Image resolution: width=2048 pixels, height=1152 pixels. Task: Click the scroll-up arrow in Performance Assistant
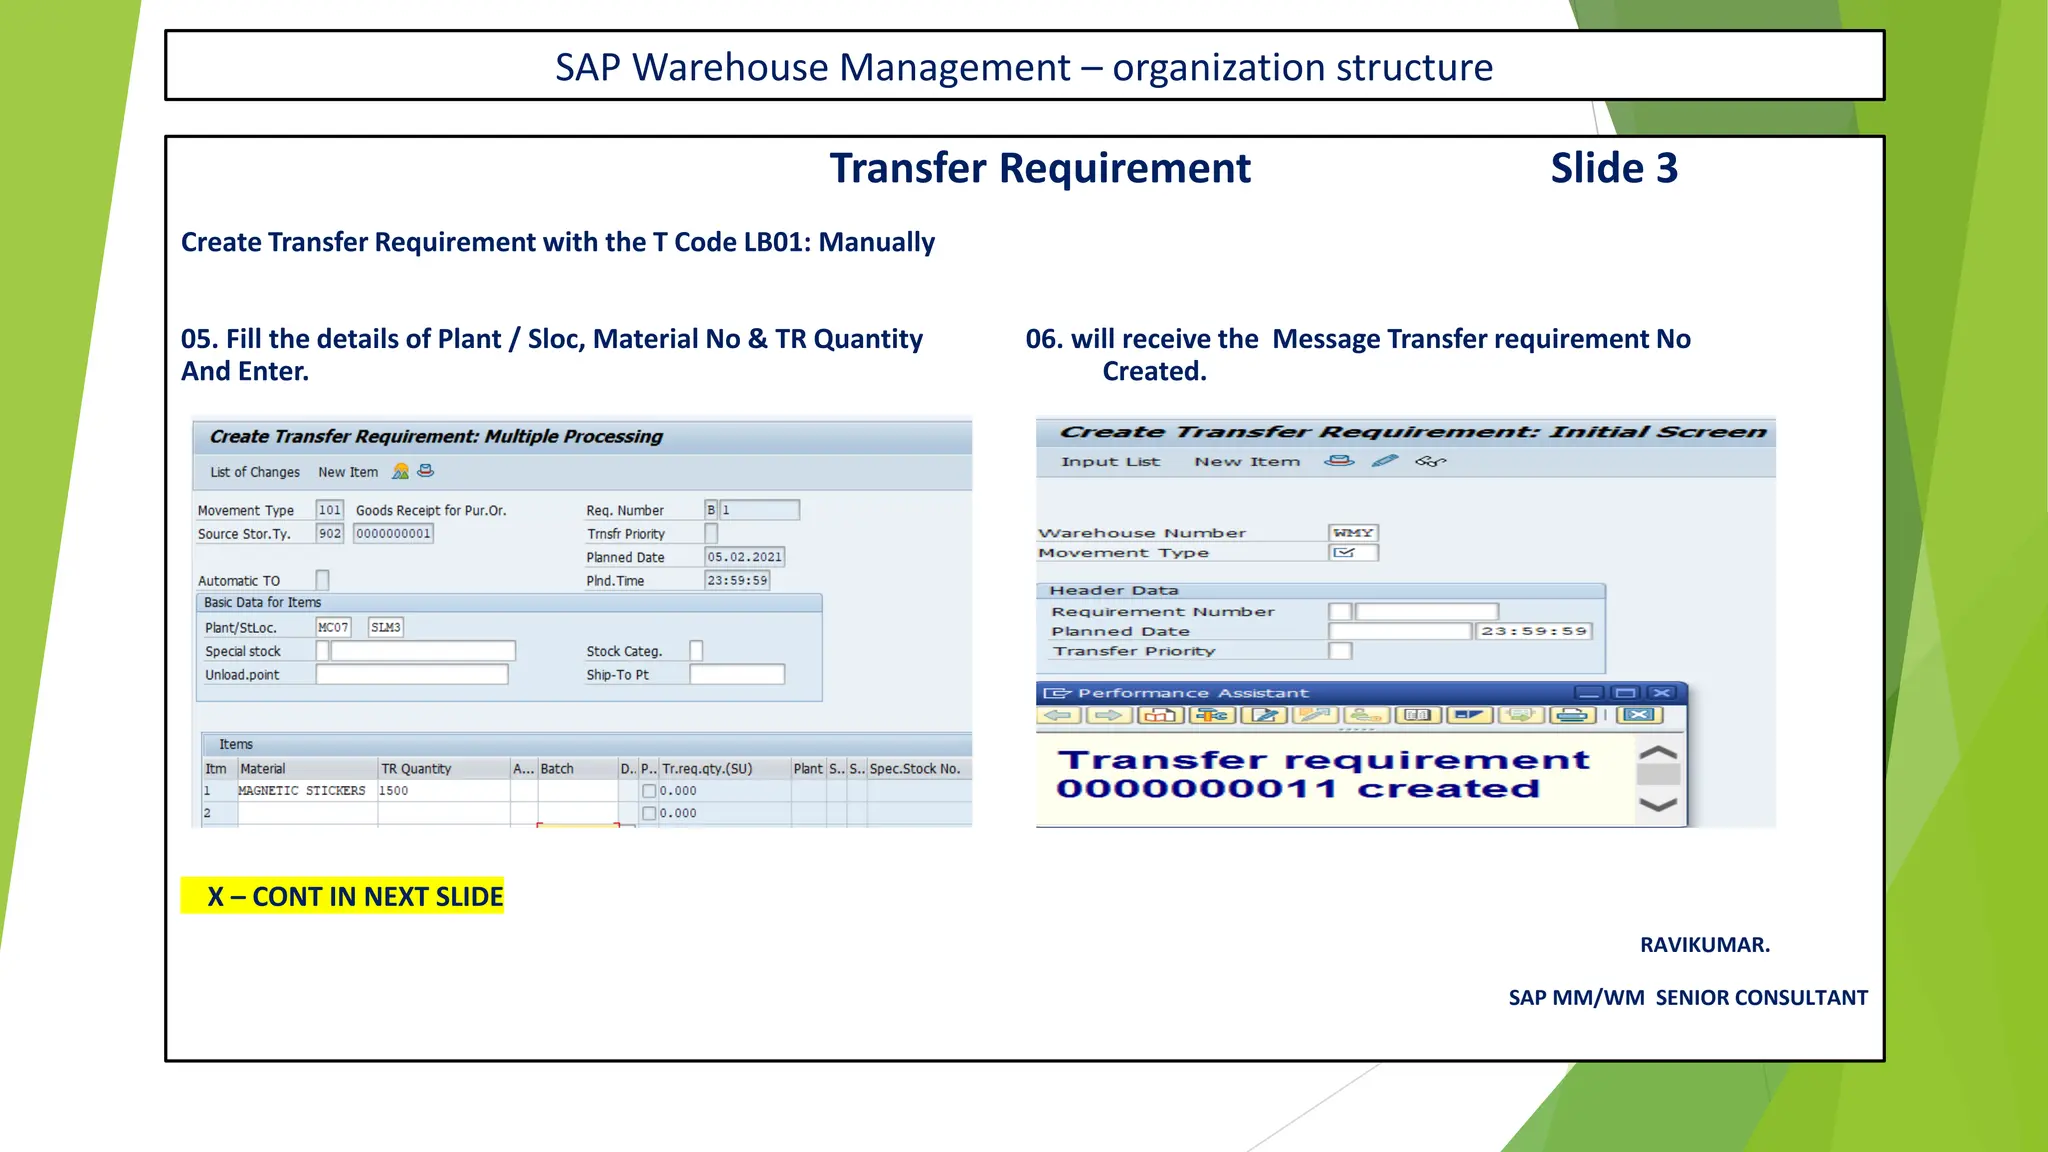coord(1659,752)
